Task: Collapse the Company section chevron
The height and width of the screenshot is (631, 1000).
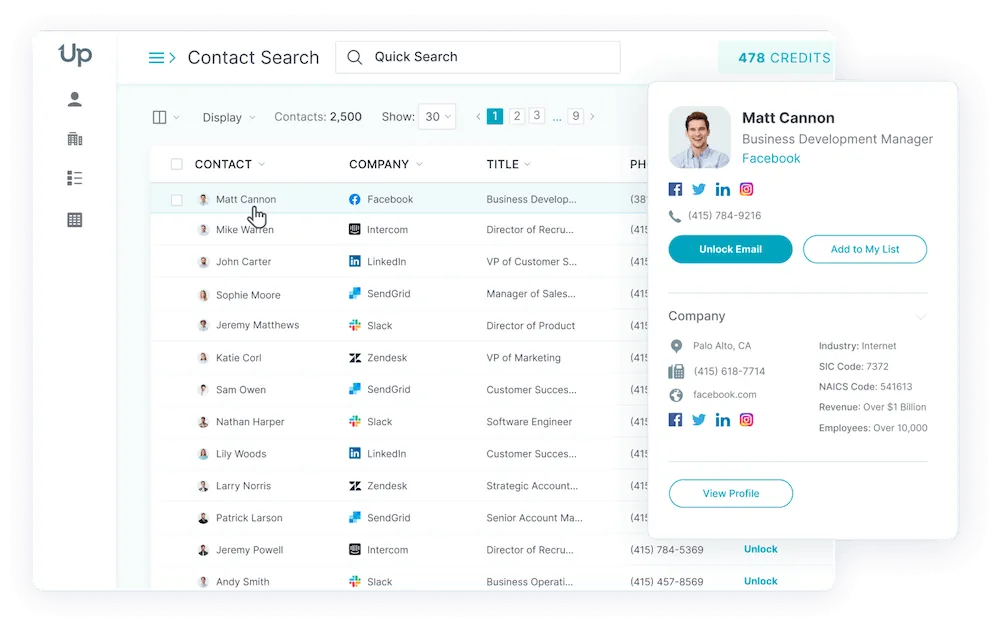Action: tap(922, 316)
